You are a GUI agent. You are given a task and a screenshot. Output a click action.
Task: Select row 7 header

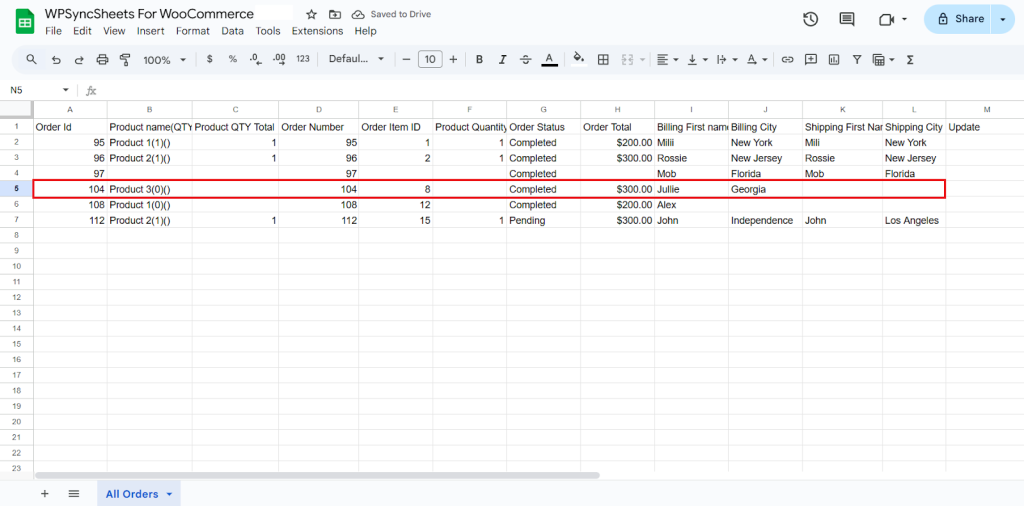click(x=16, y=221)
